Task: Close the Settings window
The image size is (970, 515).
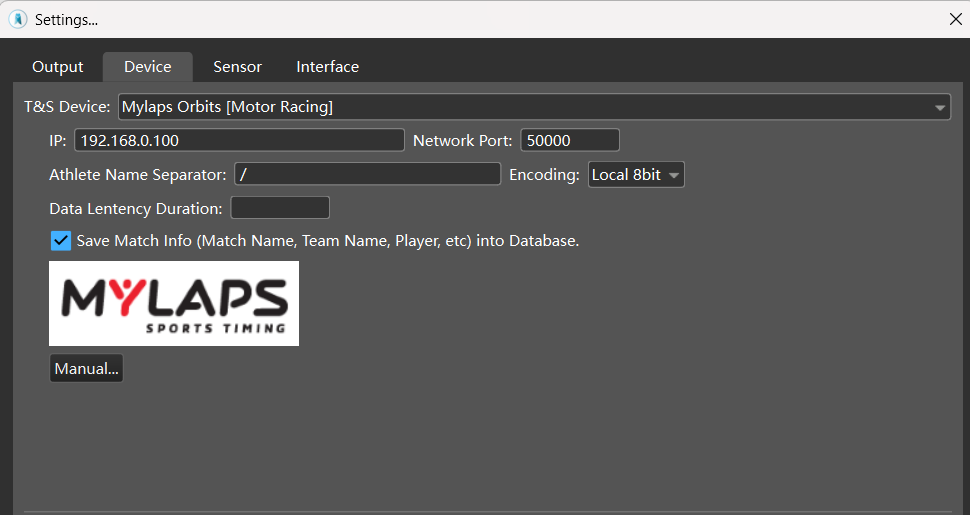Action: tap(954, 19)
